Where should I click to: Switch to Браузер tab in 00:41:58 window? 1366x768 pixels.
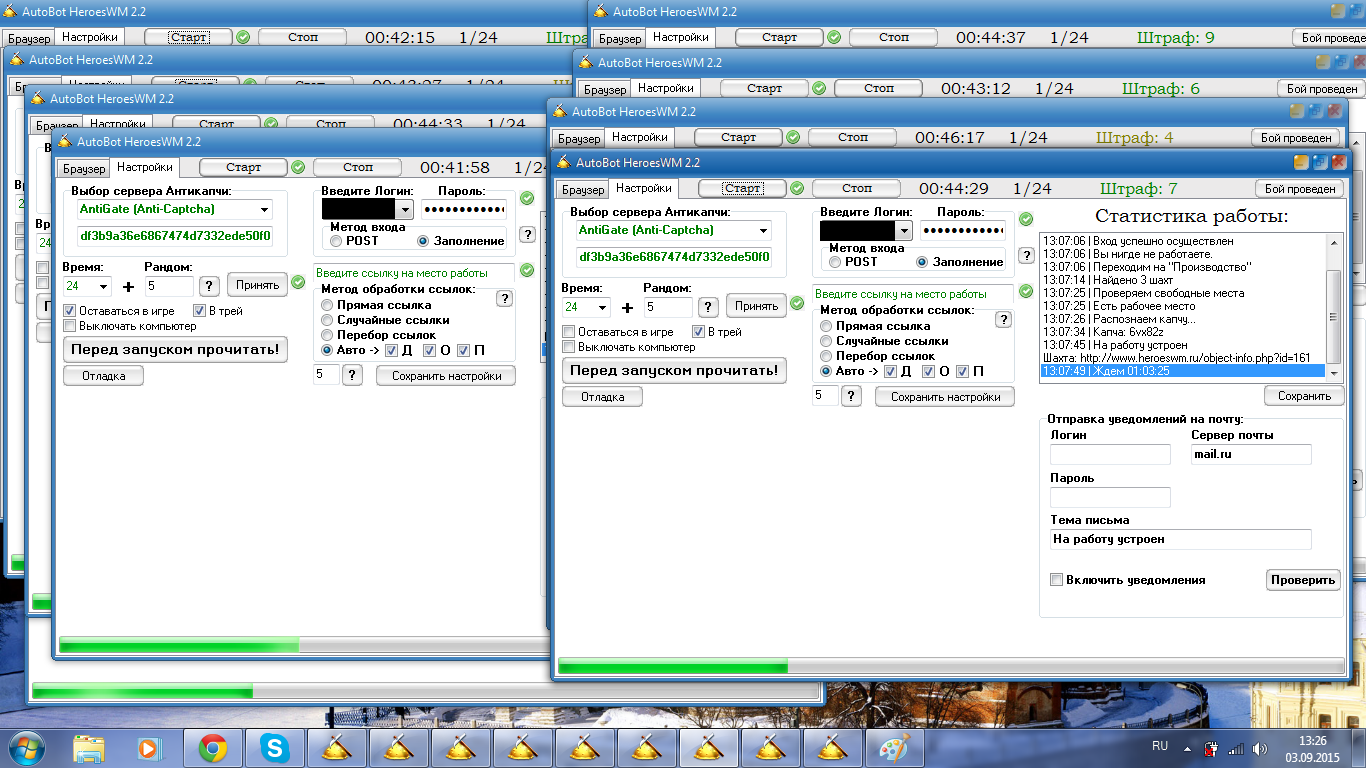(x=82, y=168)
